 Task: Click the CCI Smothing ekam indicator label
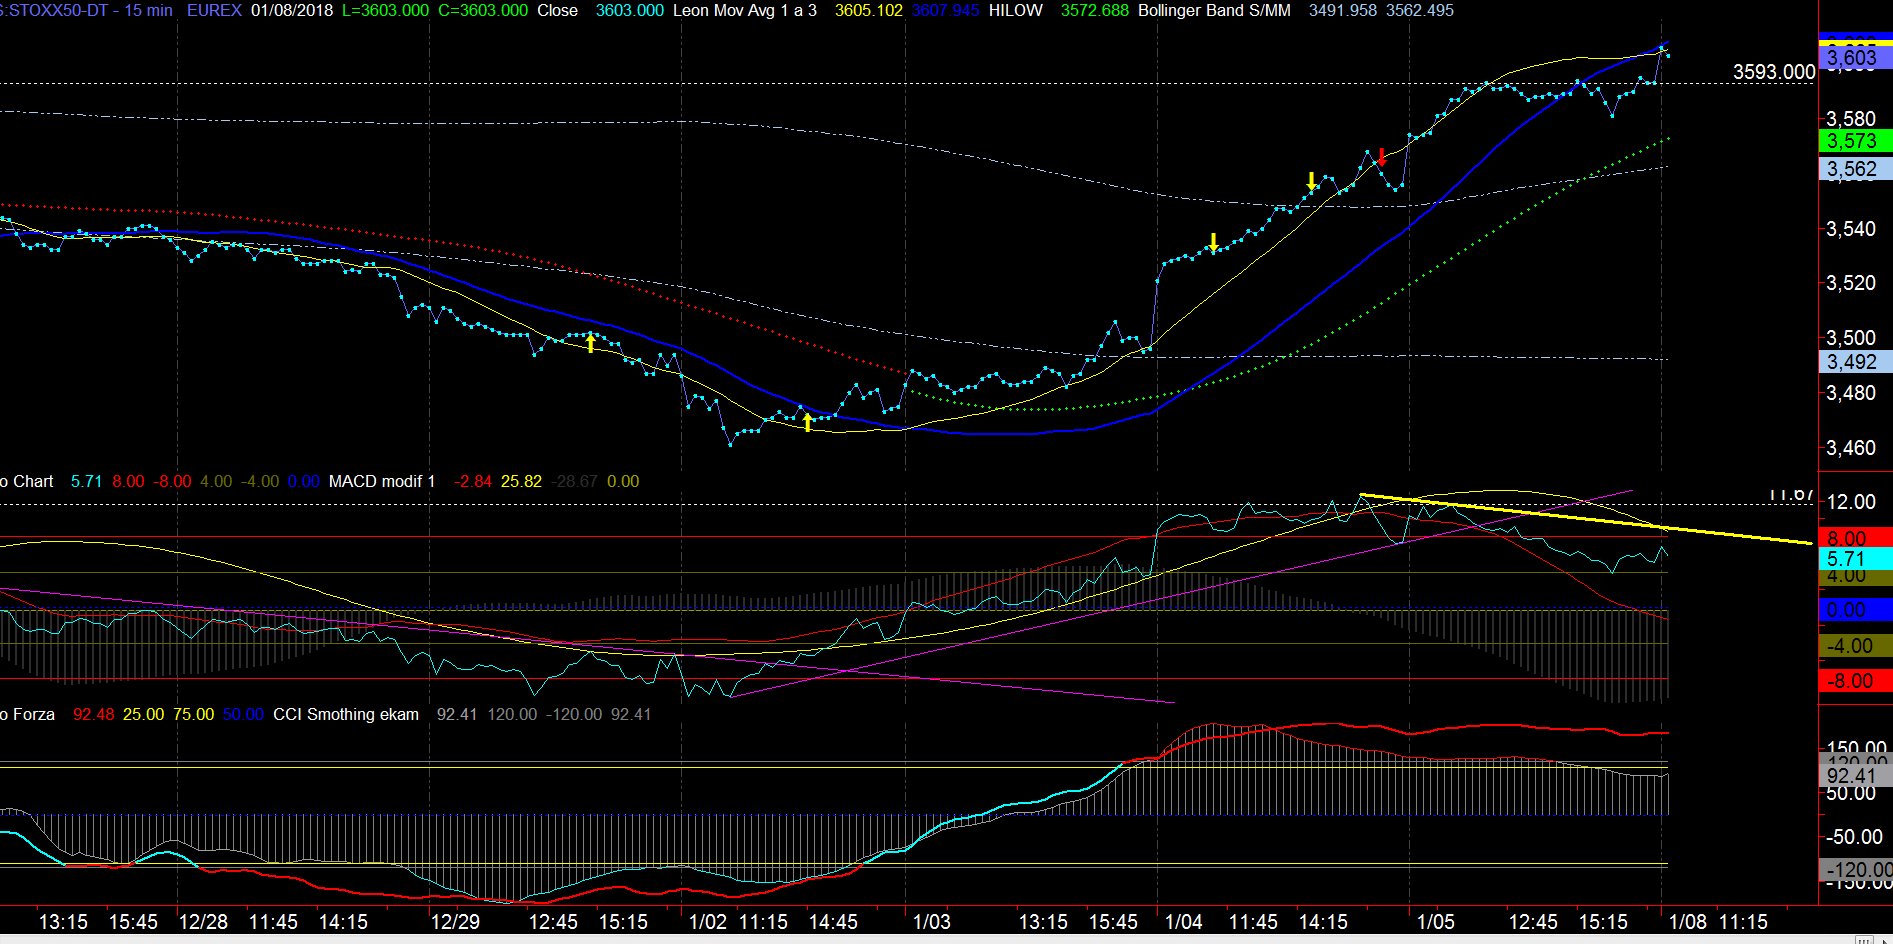point(346,714)
